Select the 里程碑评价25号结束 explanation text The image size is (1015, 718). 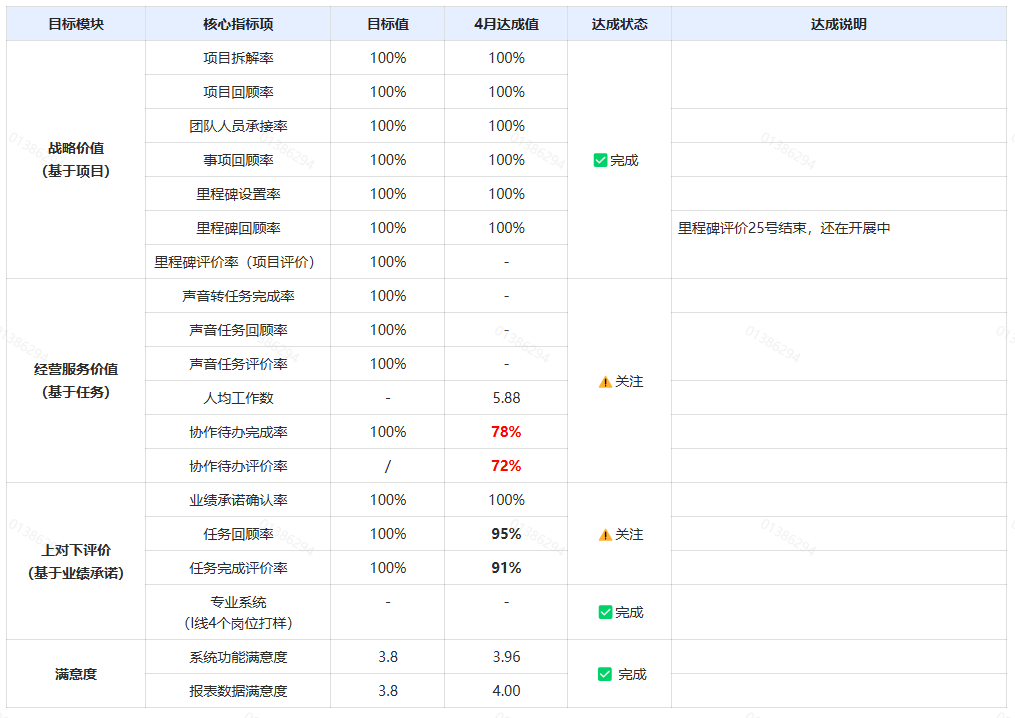(x=786, y=227)
